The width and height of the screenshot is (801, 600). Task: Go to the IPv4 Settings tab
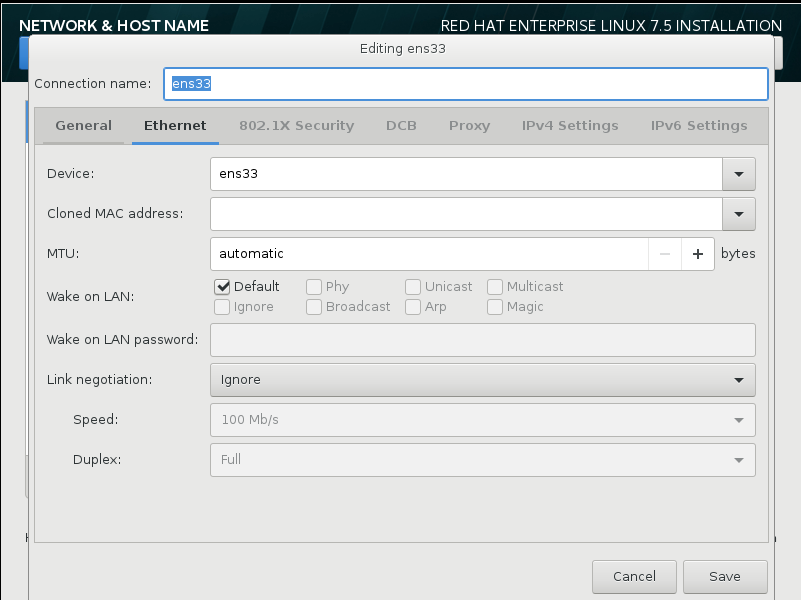tap(570, 126)
